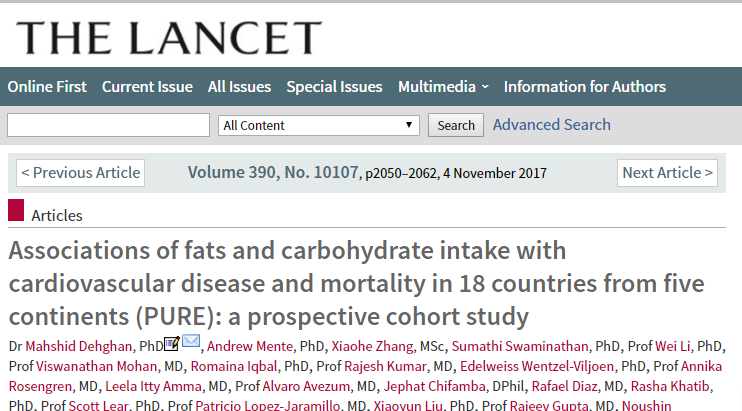Go to Current Issue
The image size is (742, 411).
(147, 87)
